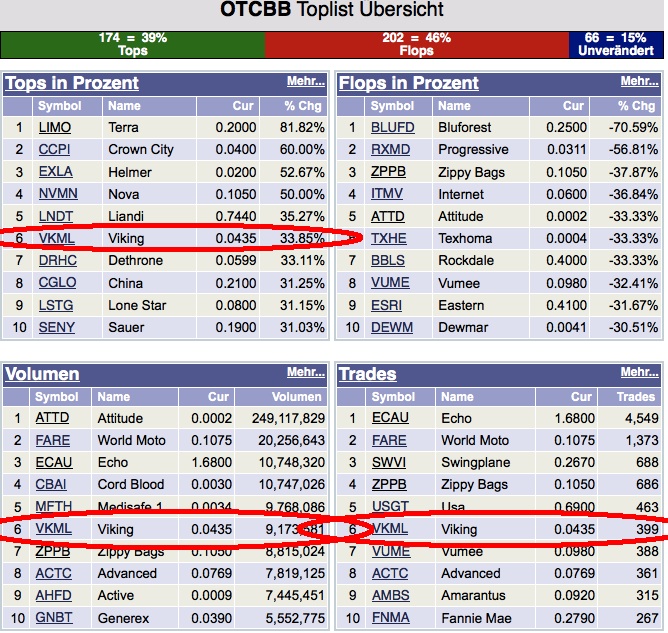
Task: Open the BLUFD symbol link
Action: [x=392, y=127]
